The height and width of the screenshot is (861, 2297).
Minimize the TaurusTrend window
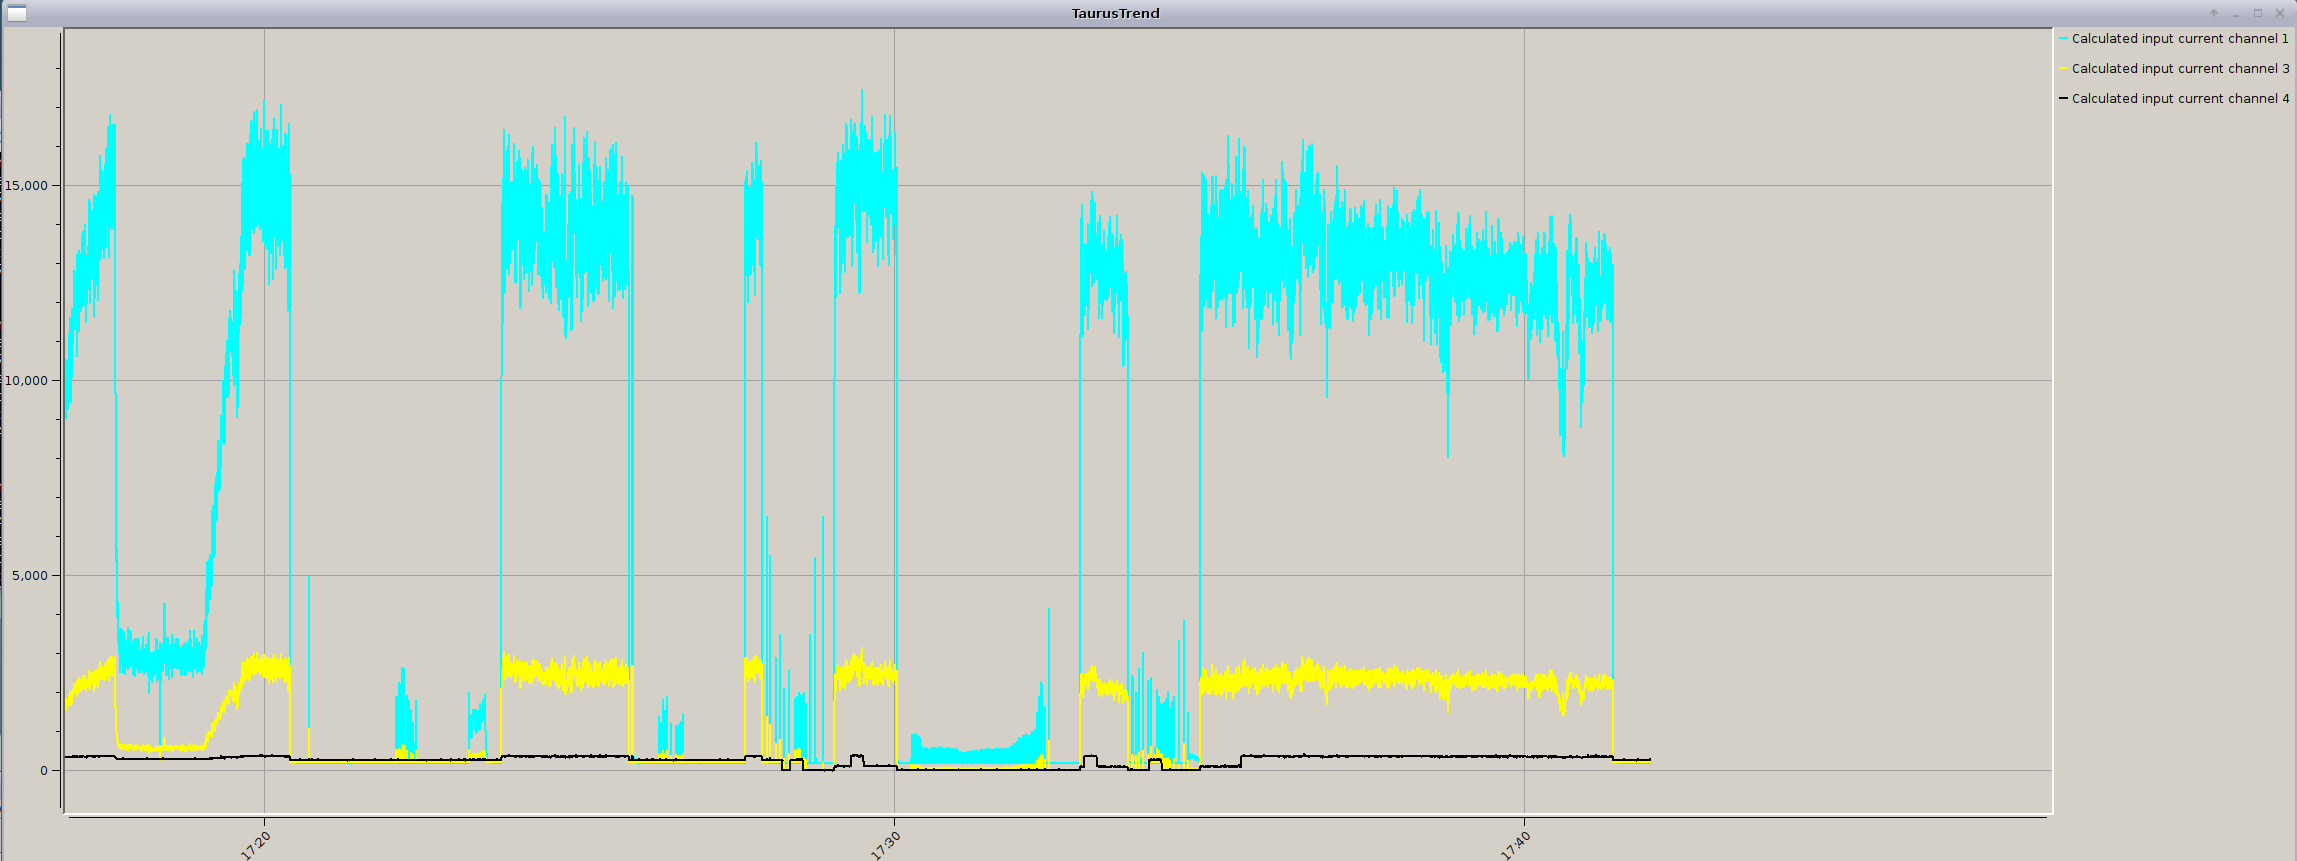coord(2235,13)
